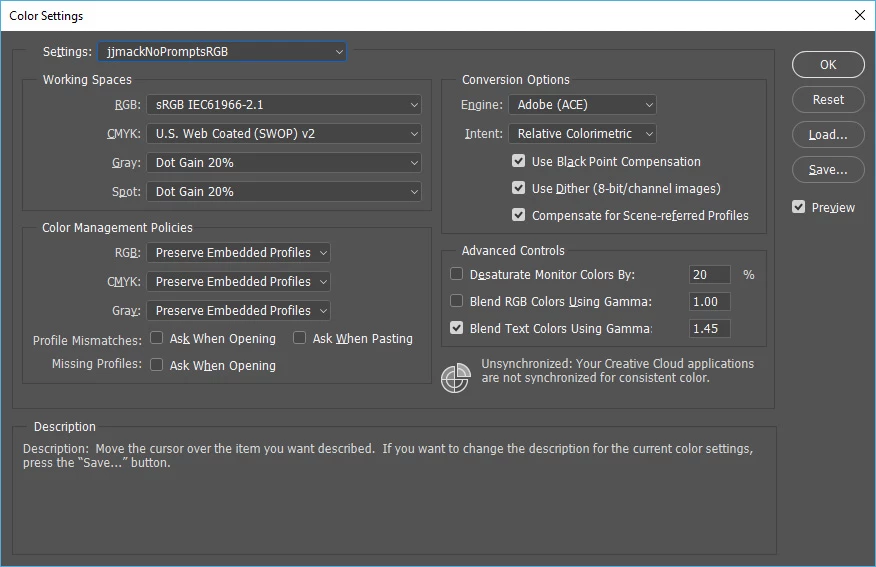Click the desaturate percent field showing 20
Screen dimensions: 876x567
click(710, 274)
